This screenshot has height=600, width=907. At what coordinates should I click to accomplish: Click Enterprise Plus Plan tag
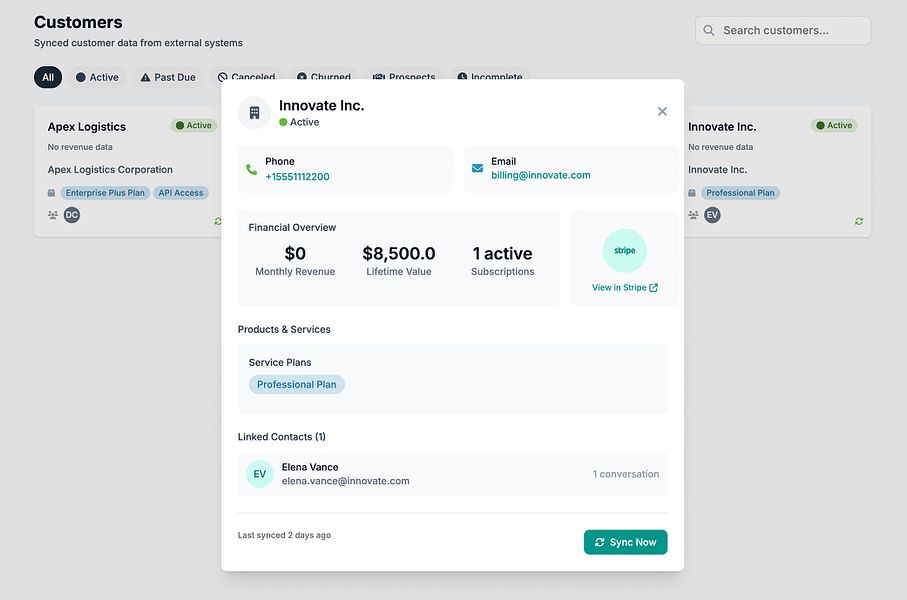point(105,193)
